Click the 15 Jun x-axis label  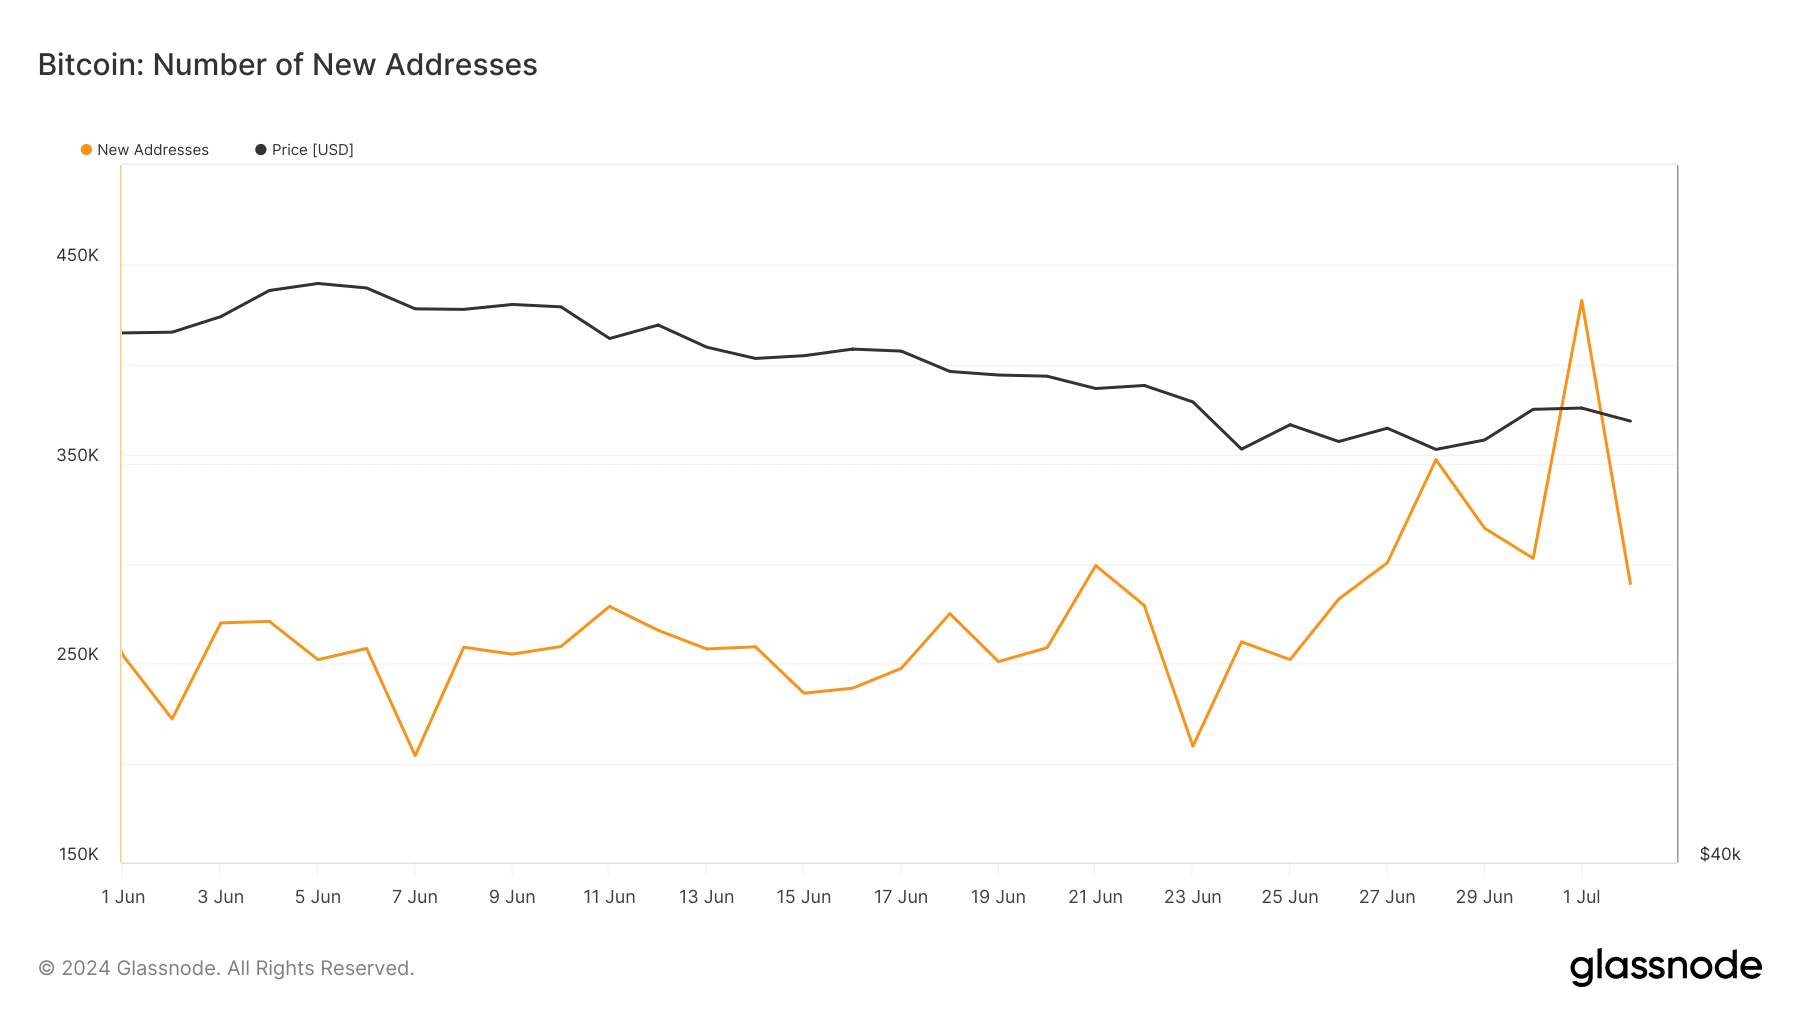(804, 897)
